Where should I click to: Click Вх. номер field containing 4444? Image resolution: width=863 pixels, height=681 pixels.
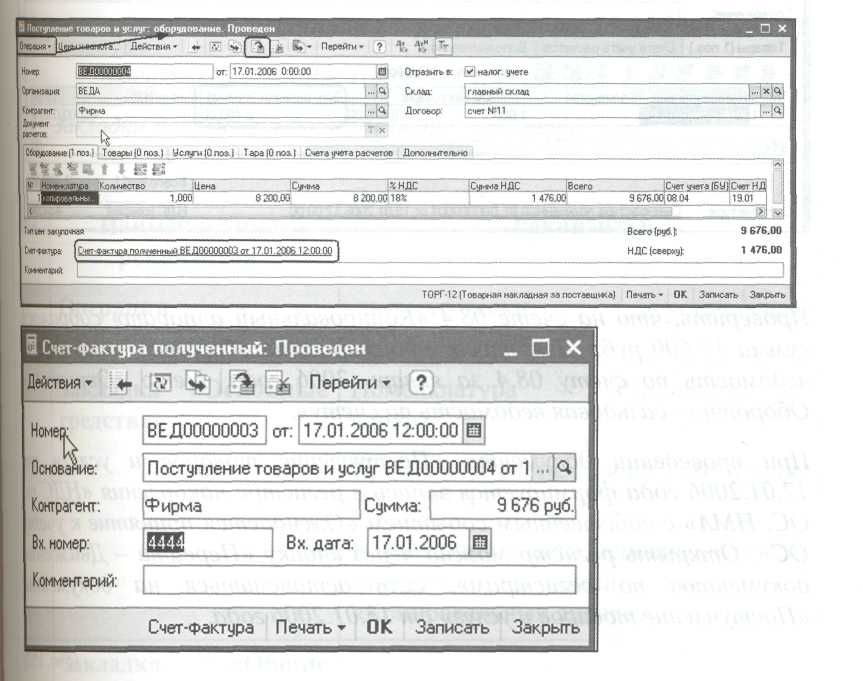point(207,543)
